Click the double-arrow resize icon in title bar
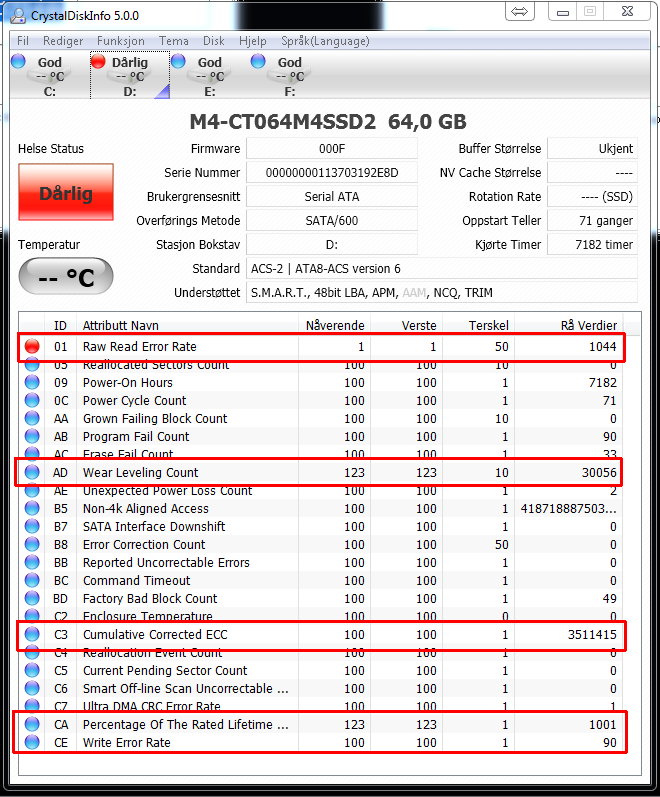Viewport: 660px width, 797px height. (x=520, y=11)
